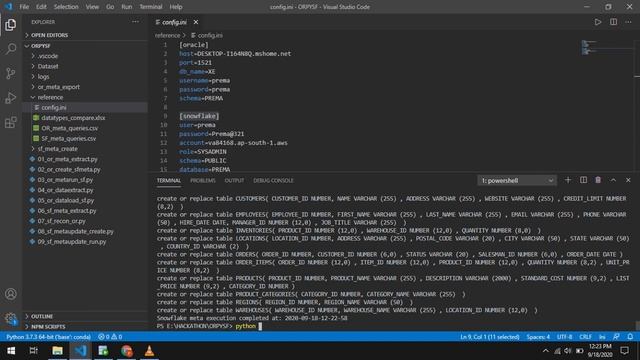This screenshot has width=640, height=360.
Task: Open datatypes_compare.xlsx file
Action: (x=73, y=118)
